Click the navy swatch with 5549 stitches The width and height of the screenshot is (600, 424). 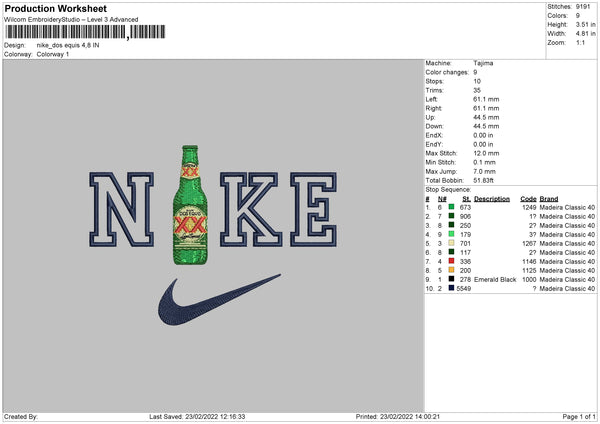452,288
